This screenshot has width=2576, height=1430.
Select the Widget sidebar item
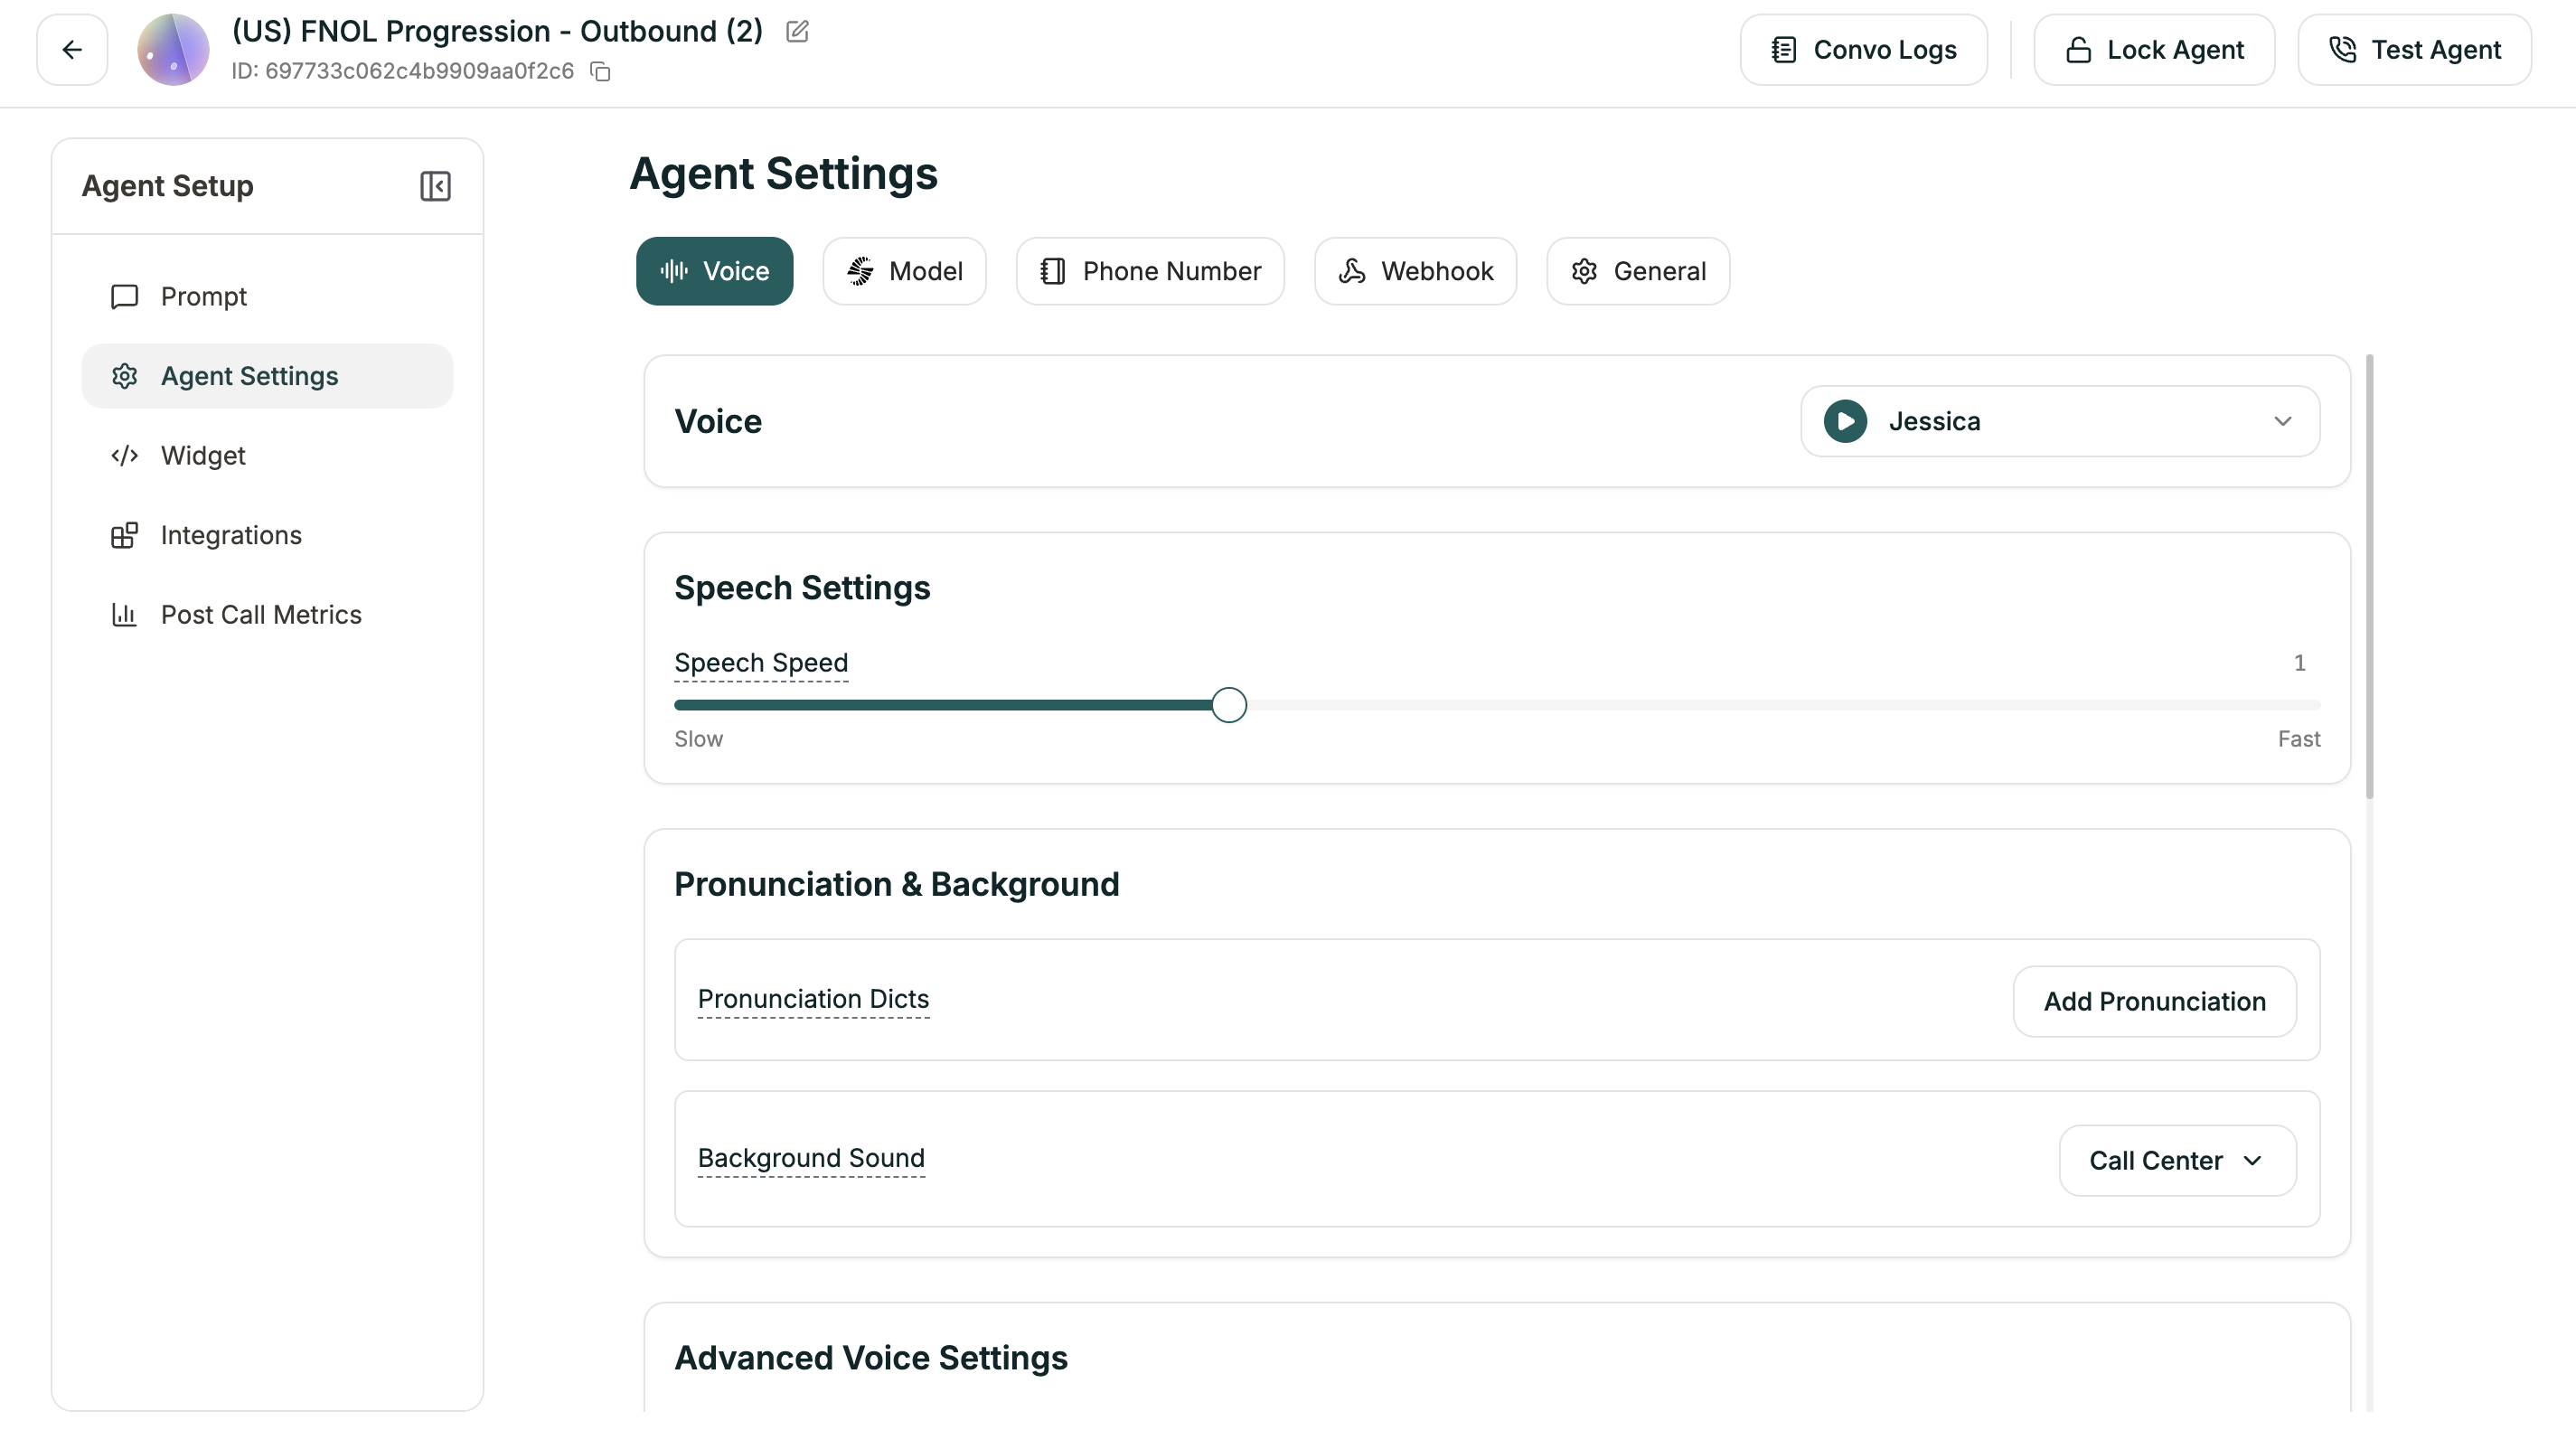203,455
